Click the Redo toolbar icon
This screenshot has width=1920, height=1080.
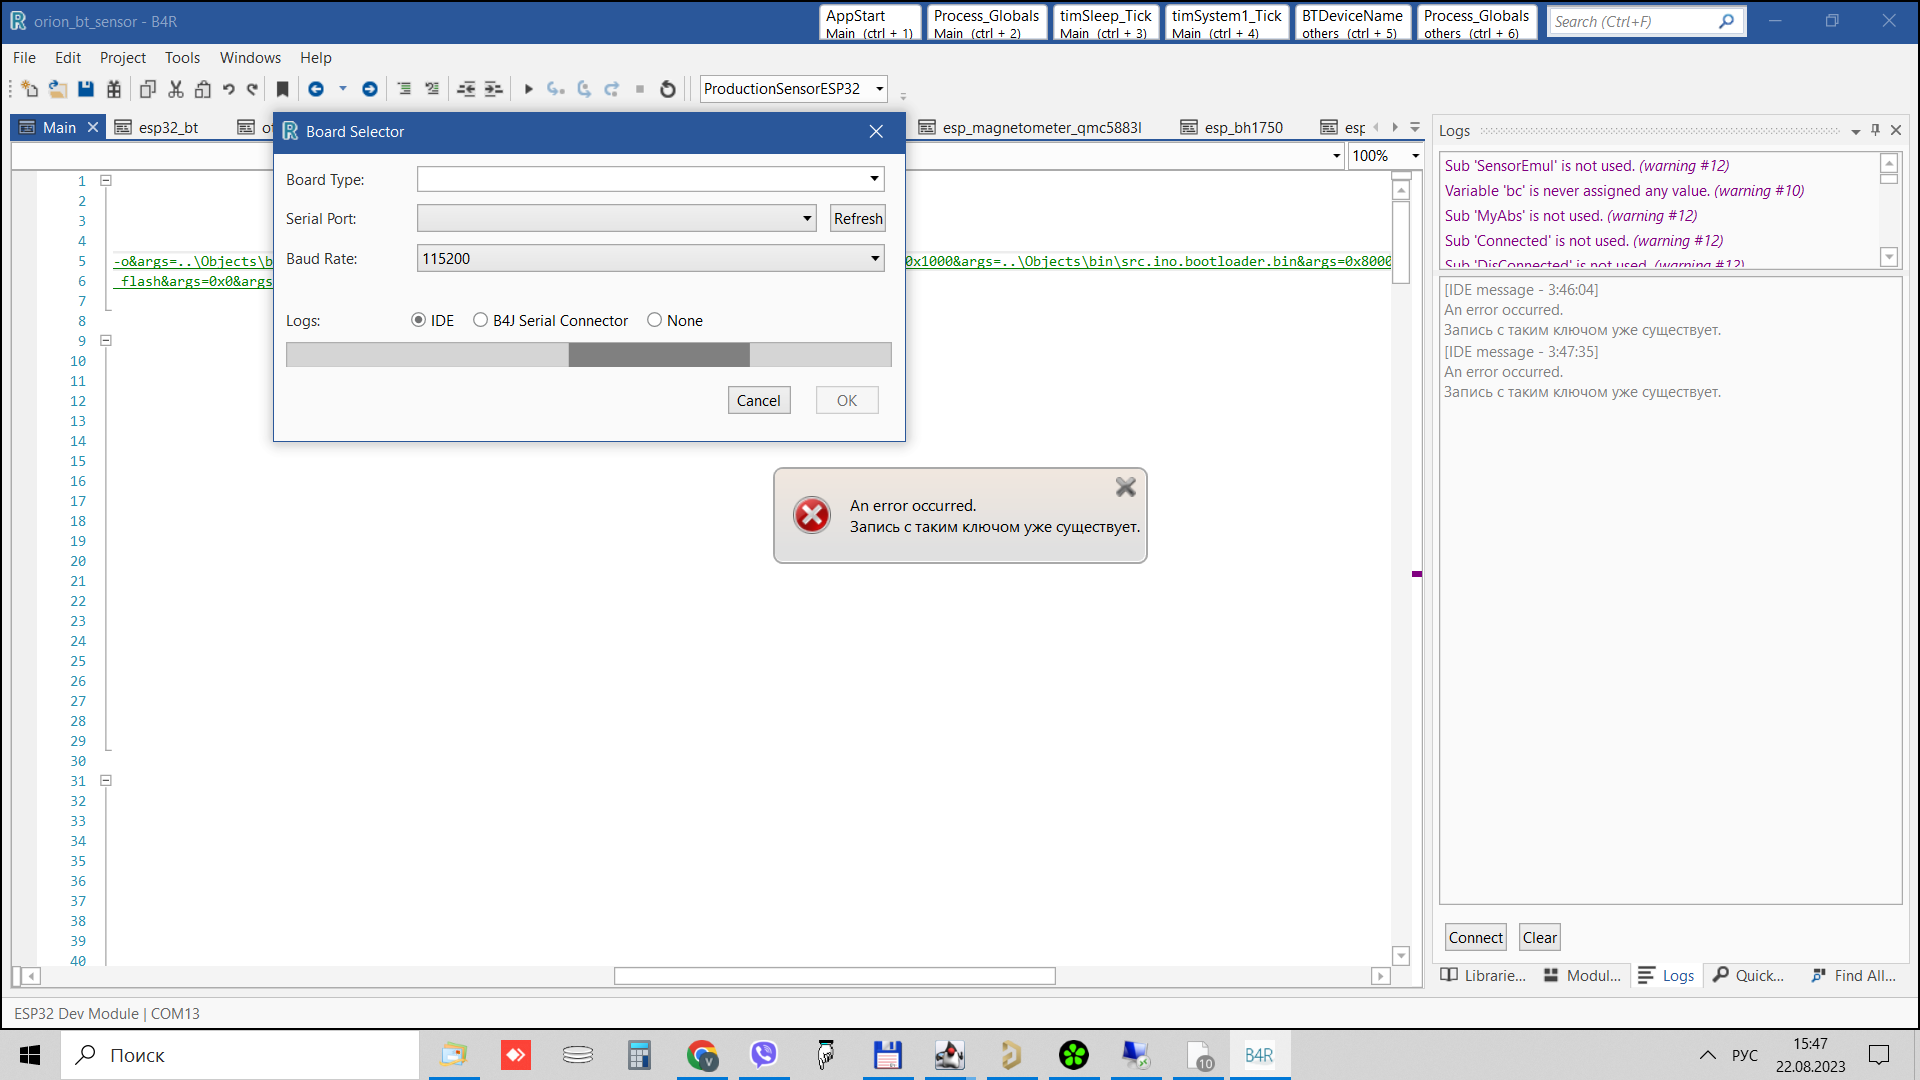click(253, 89)
